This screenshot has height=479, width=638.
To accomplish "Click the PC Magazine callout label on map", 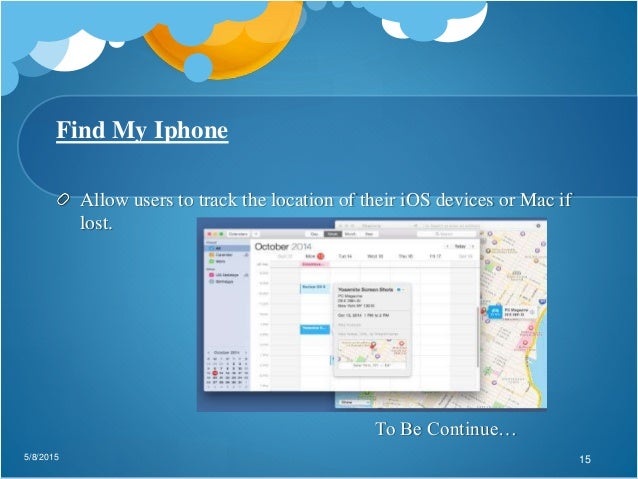I will coord(516,312).
